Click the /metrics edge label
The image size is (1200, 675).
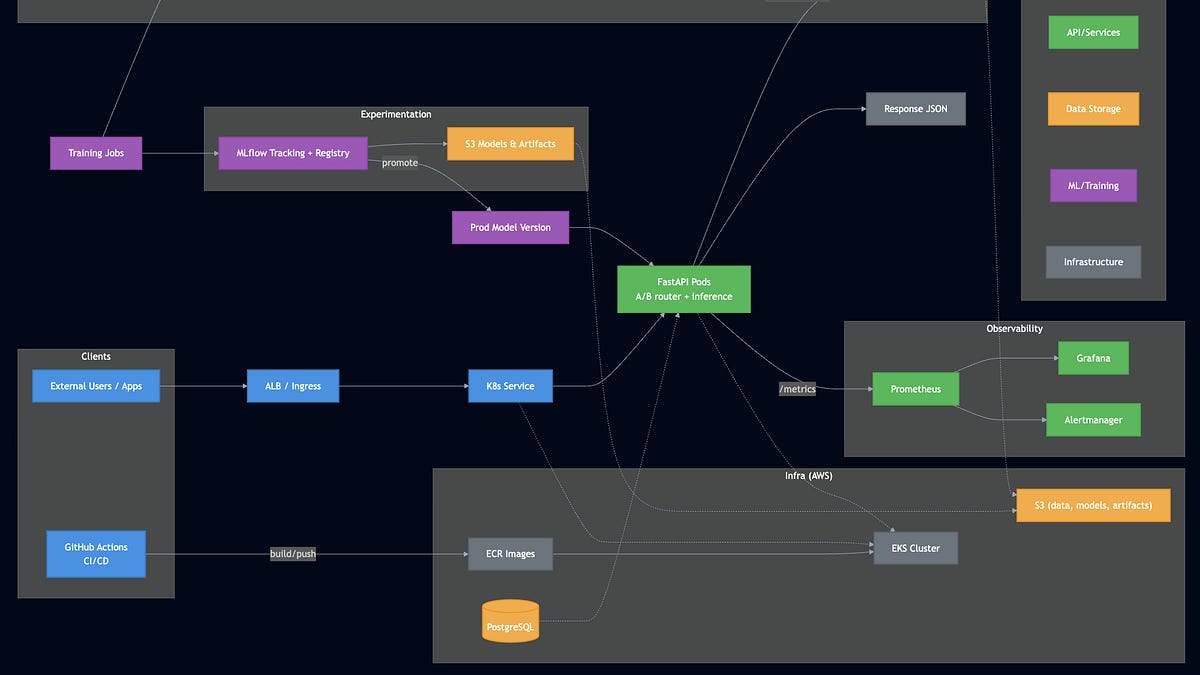[797, 389]
